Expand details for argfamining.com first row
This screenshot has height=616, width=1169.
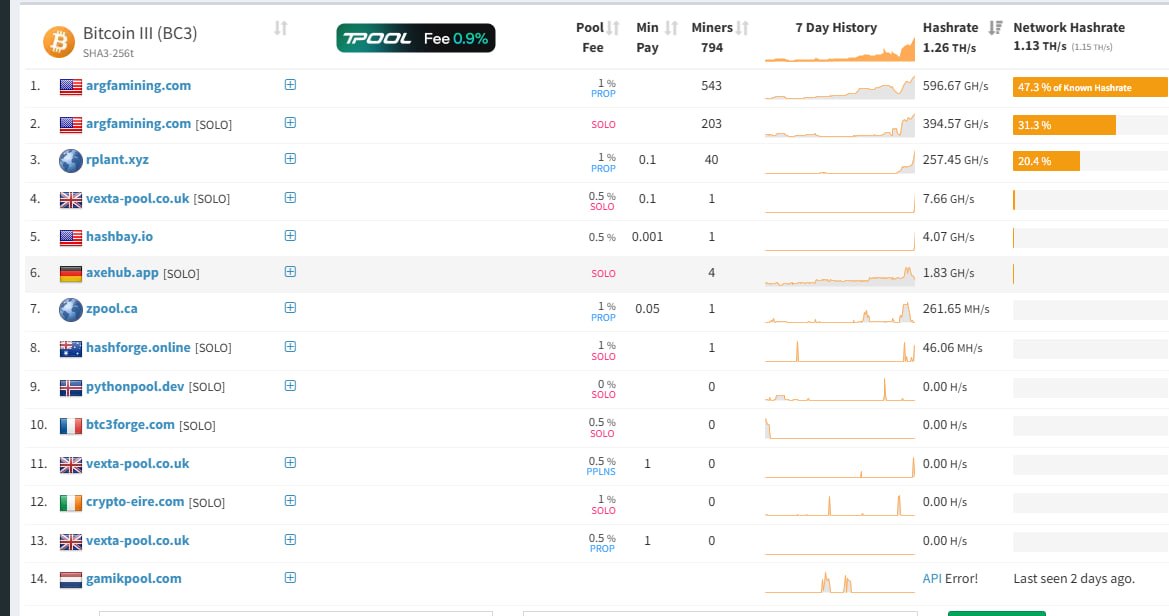(x=291, y=84)
